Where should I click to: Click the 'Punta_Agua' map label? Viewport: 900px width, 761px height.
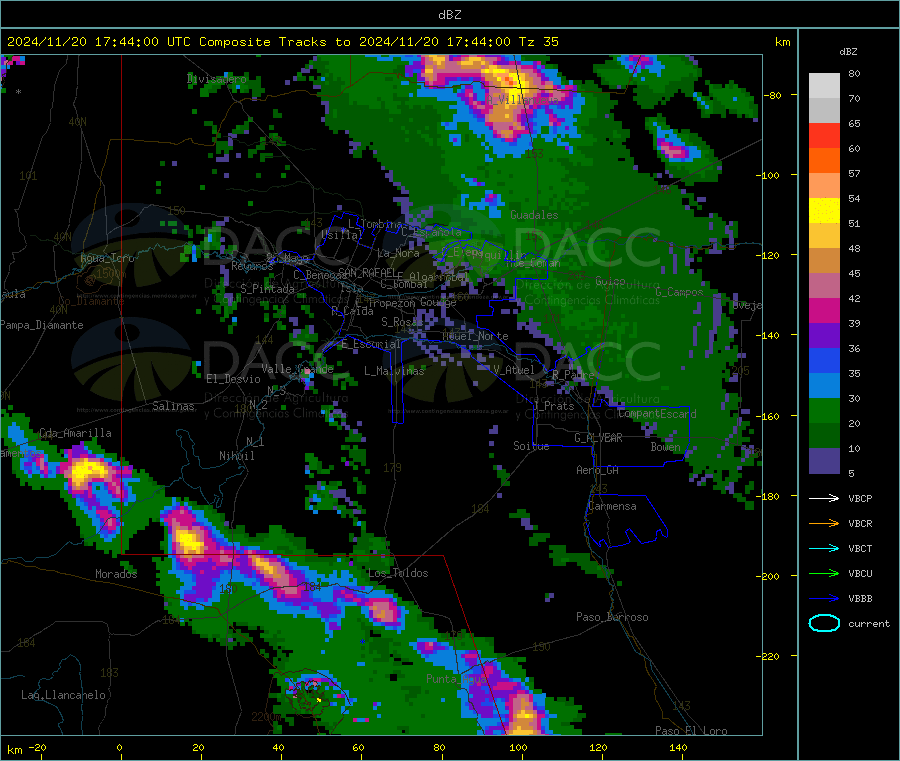point(456,679)
